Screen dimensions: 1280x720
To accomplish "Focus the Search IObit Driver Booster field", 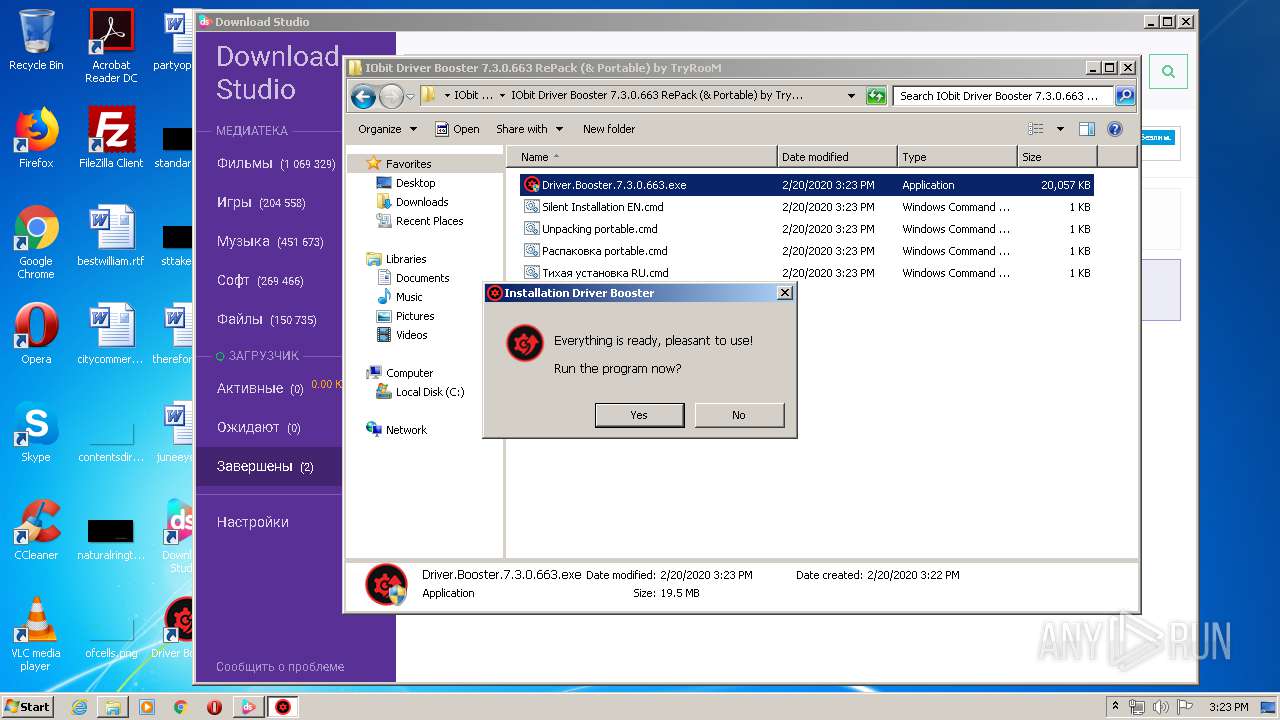I will click(1003, 96).
